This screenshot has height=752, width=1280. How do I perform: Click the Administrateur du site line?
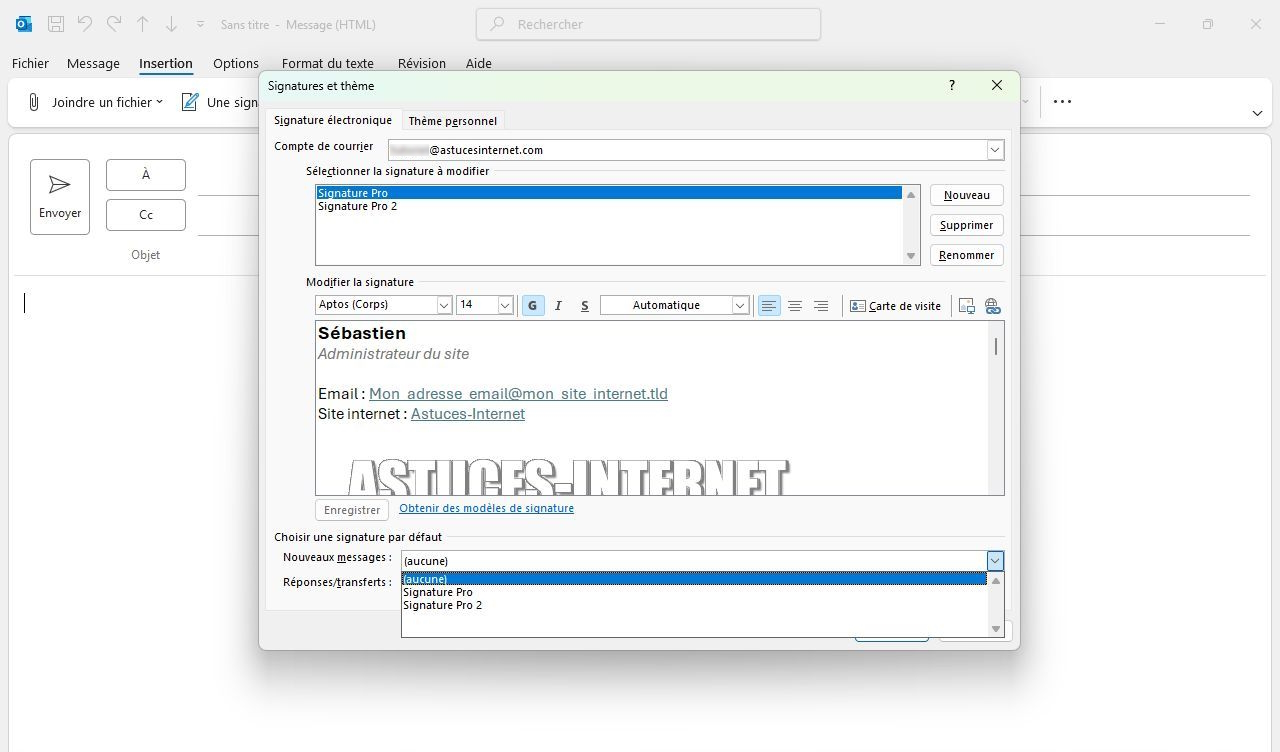pos(393,354)
